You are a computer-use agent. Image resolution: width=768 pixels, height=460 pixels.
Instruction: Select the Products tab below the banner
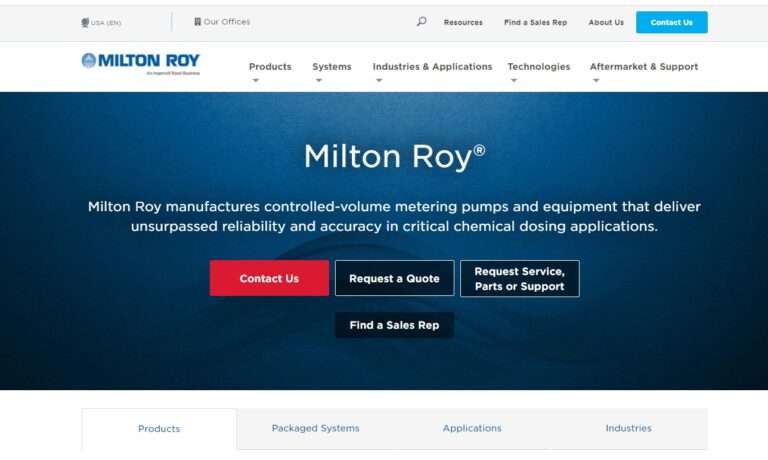(159, 429)
